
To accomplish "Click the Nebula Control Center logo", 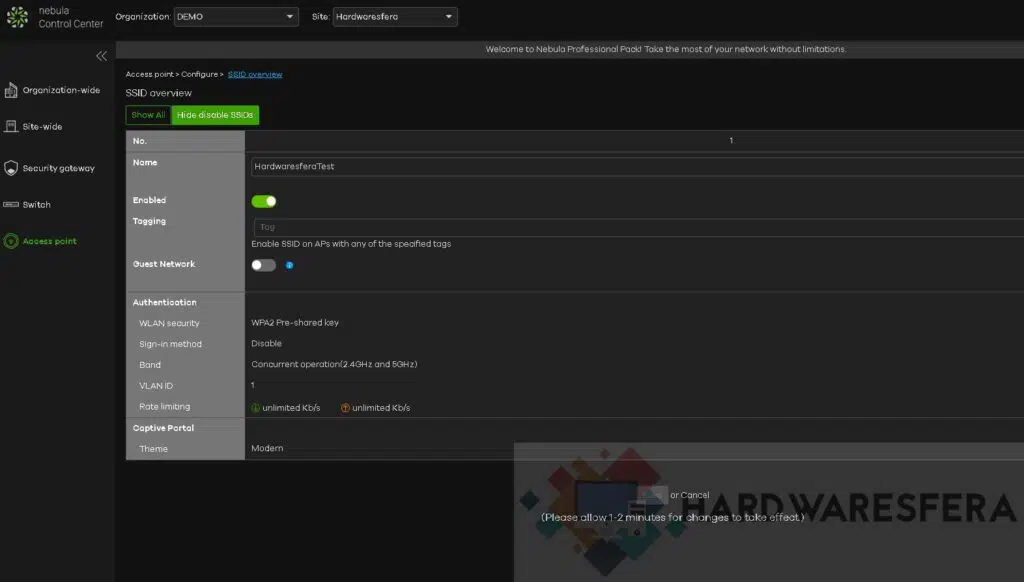I will pos(18,17).
